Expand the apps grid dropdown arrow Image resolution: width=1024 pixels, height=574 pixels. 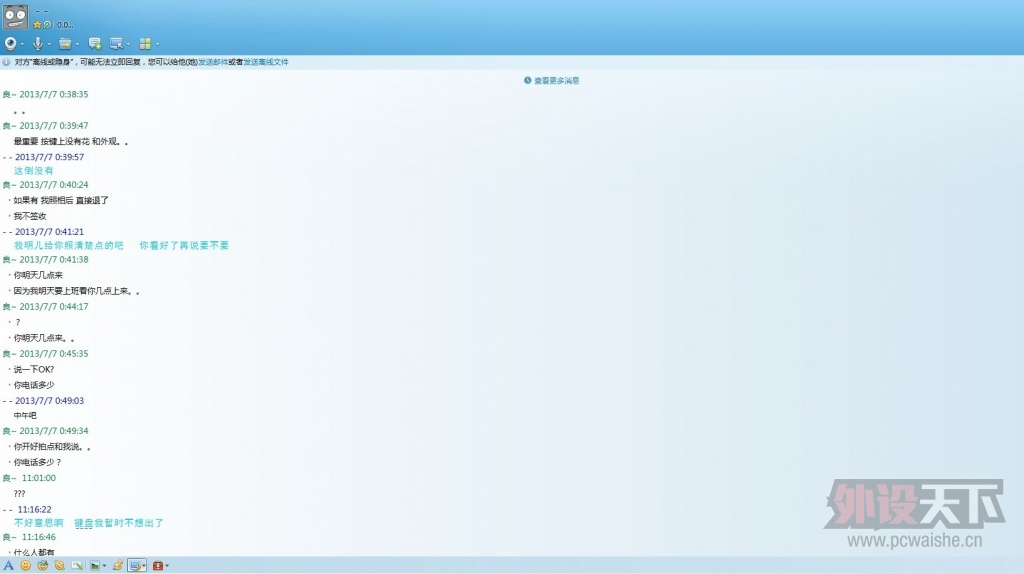157,44
